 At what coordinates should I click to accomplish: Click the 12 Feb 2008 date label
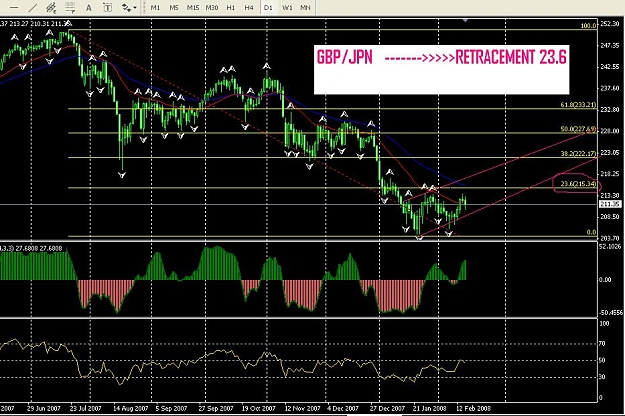[474, 408]
